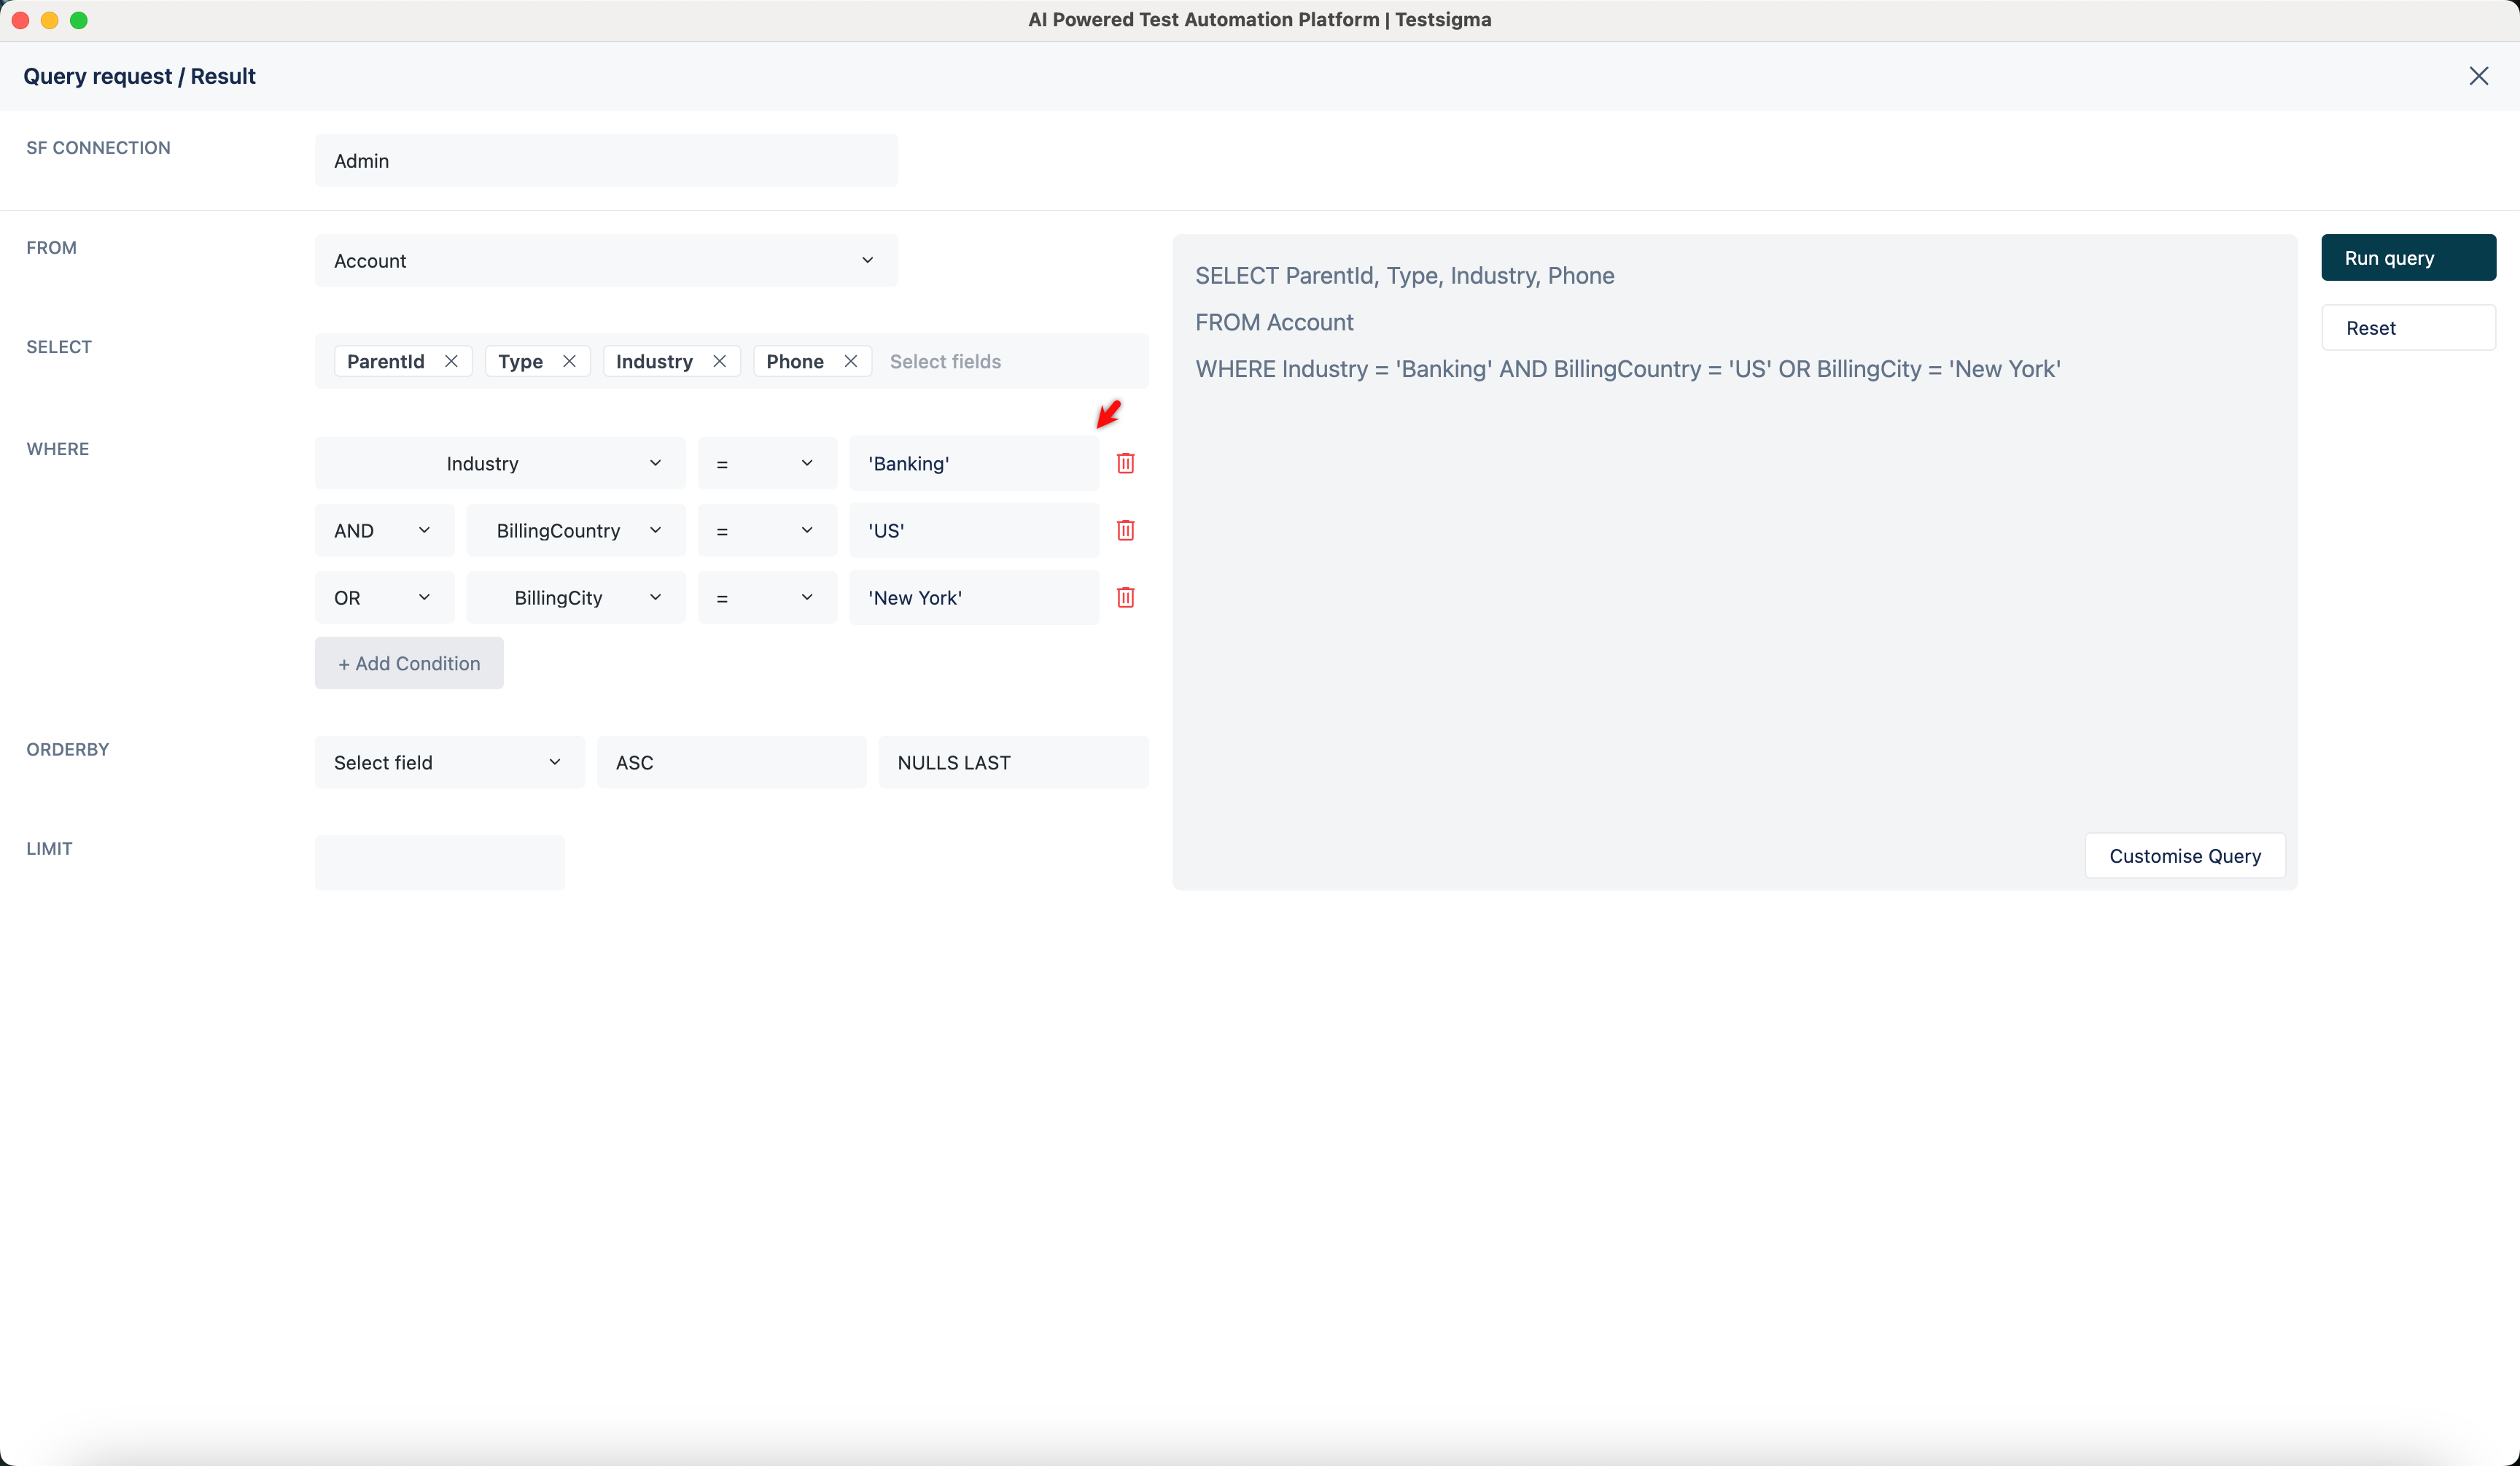Viewport: 2520px width, 1466px height.
Task: Open the OR logical operator dropdown
Action: [x=423, y=597]
